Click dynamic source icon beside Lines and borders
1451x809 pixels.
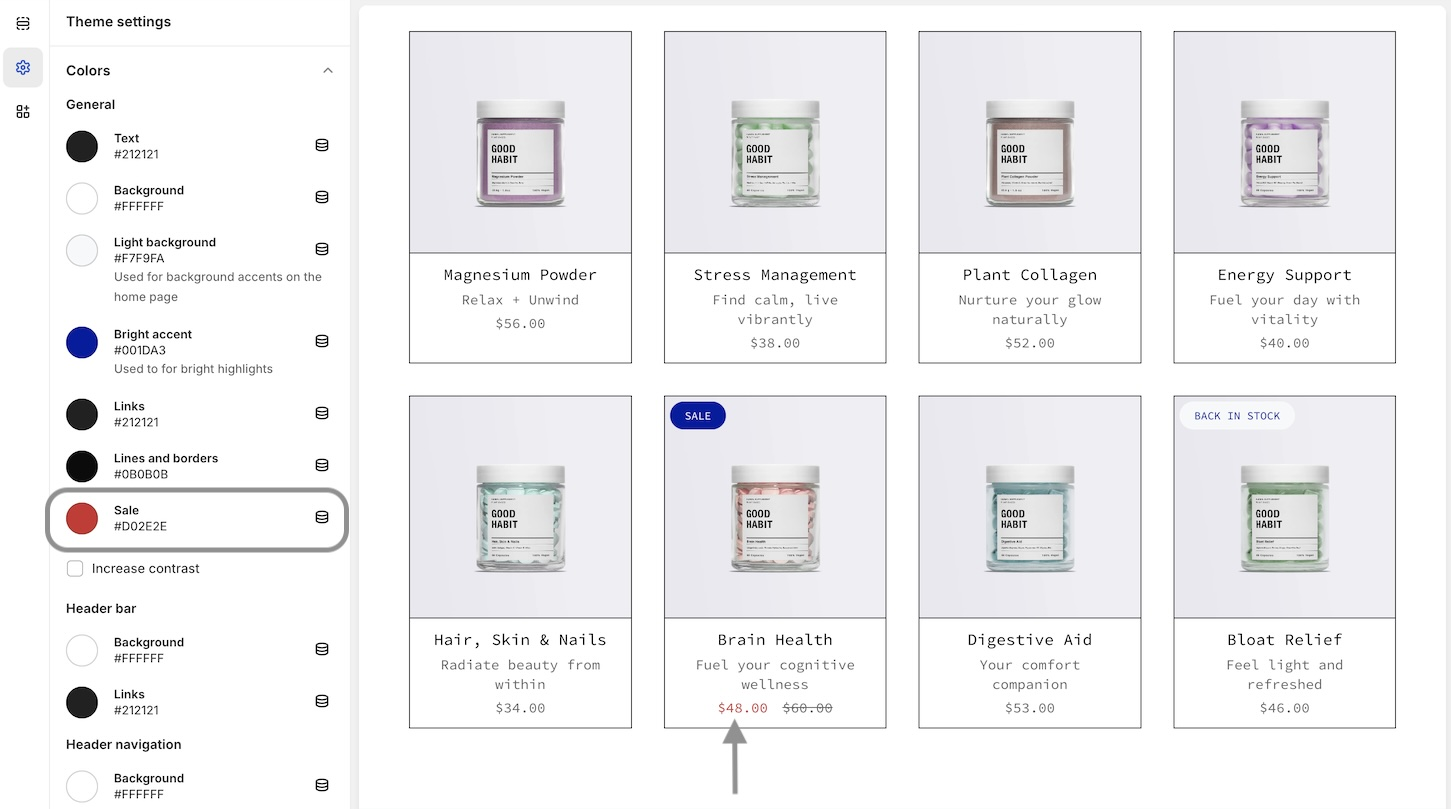[322, 465]
